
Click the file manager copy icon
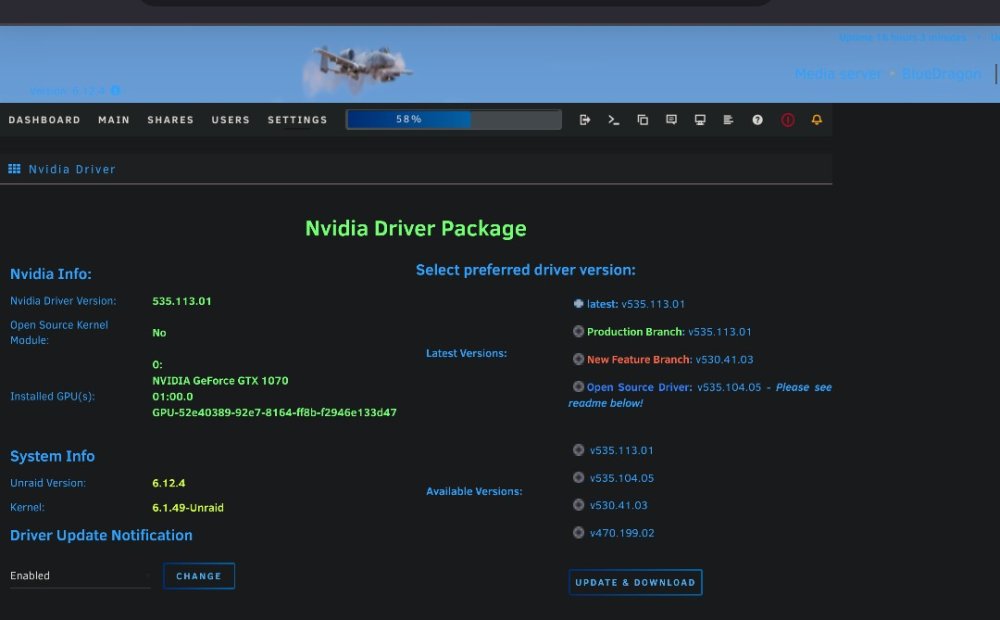[642, 120]
